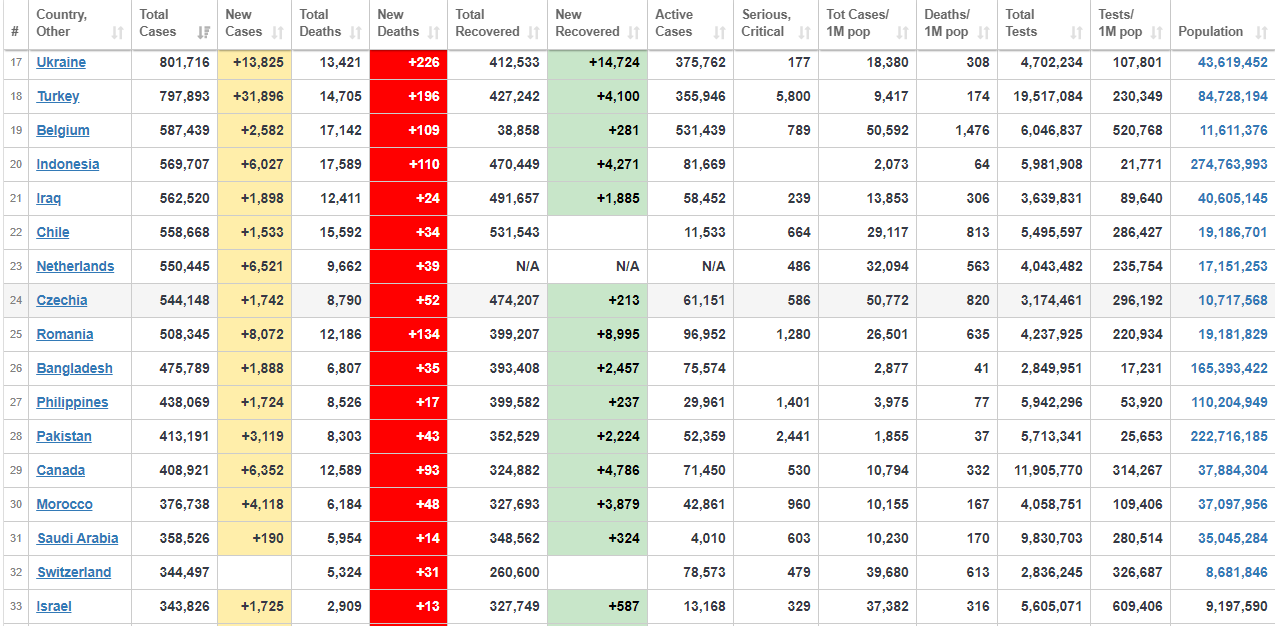Select Belgium deaths per million 1,476

(x=972, y=130)
